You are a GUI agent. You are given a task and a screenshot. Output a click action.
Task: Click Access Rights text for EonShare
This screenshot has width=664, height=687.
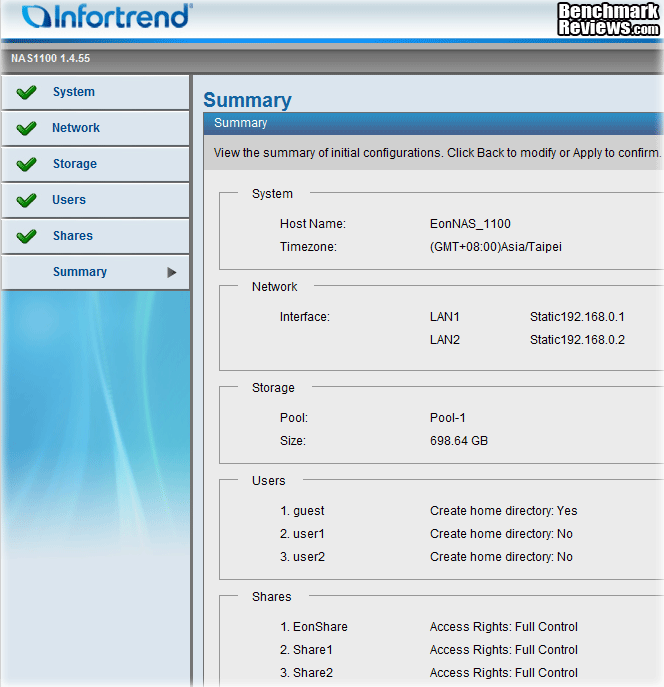coord(504,627)
